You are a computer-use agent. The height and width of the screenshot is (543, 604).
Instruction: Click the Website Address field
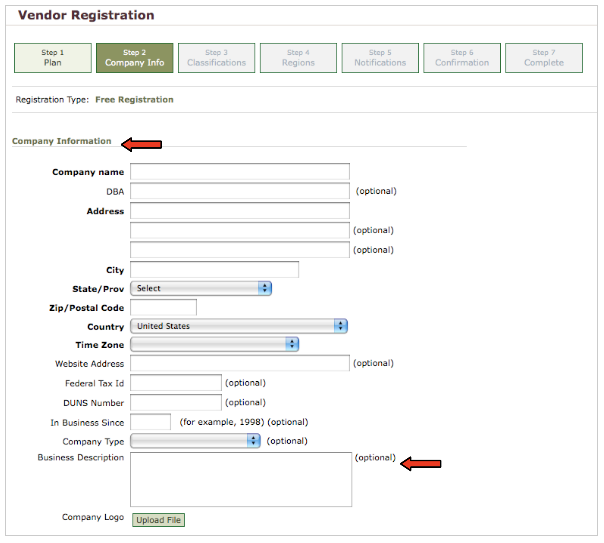click(240, 363)
